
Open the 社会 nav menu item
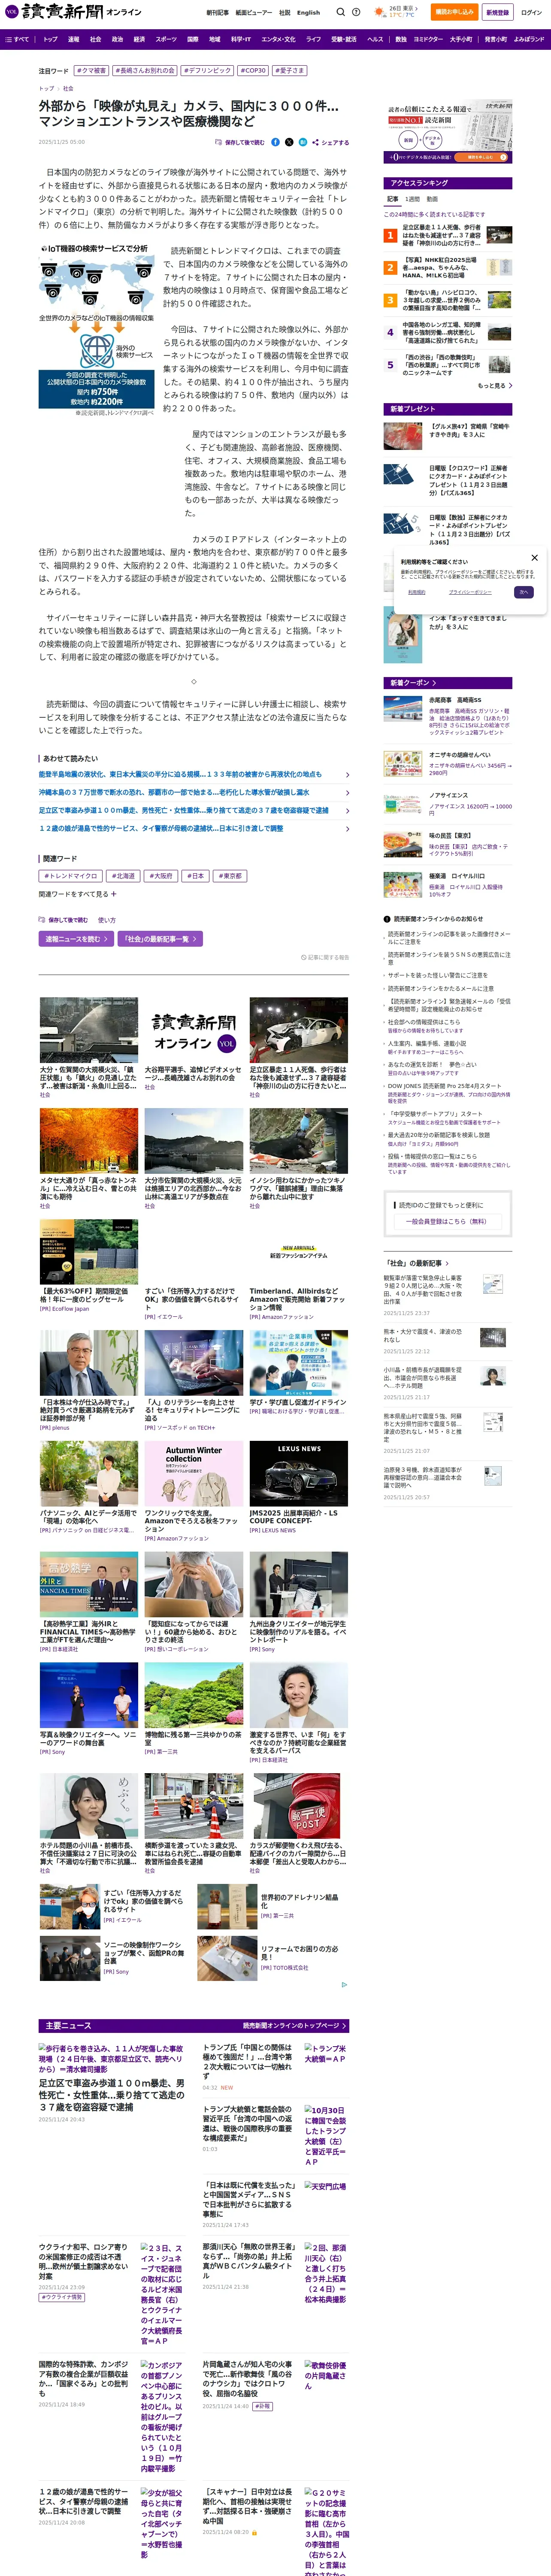coord(95,39)
